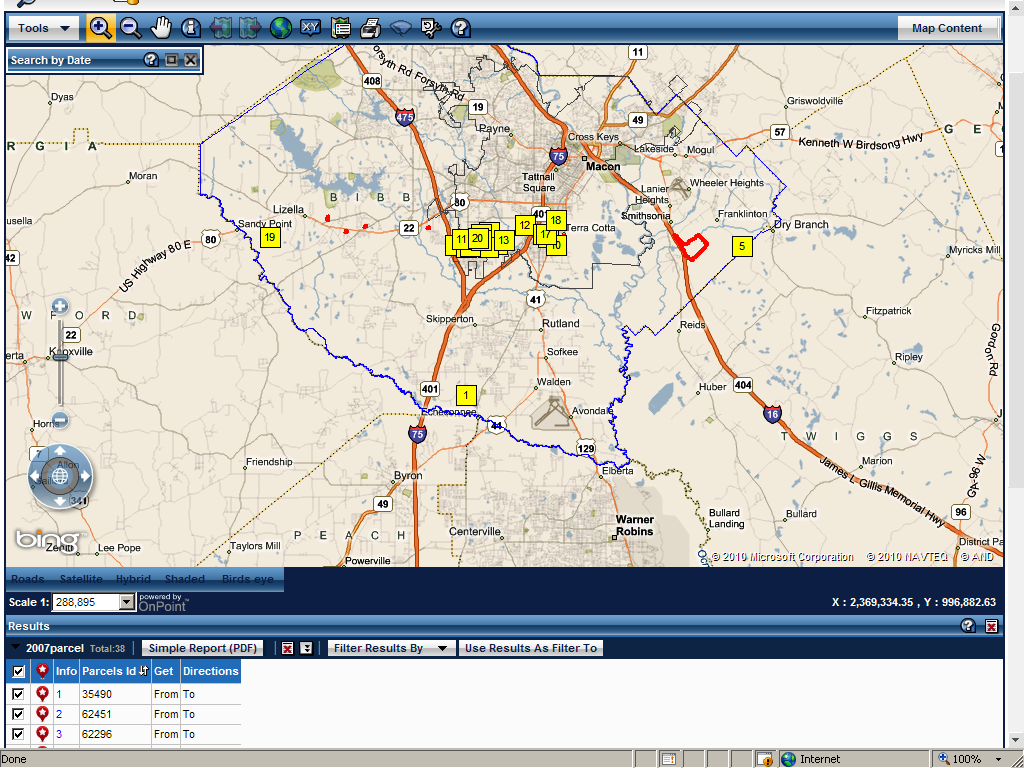Click the red pin for parcel 35490

pyautogui.click(x=42, y=694)
